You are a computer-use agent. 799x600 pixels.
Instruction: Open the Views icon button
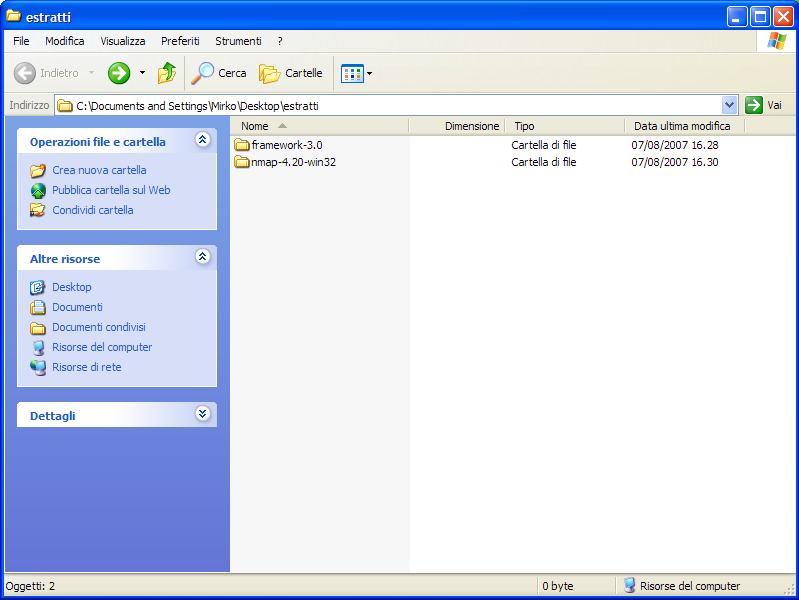tap(352, 73)
